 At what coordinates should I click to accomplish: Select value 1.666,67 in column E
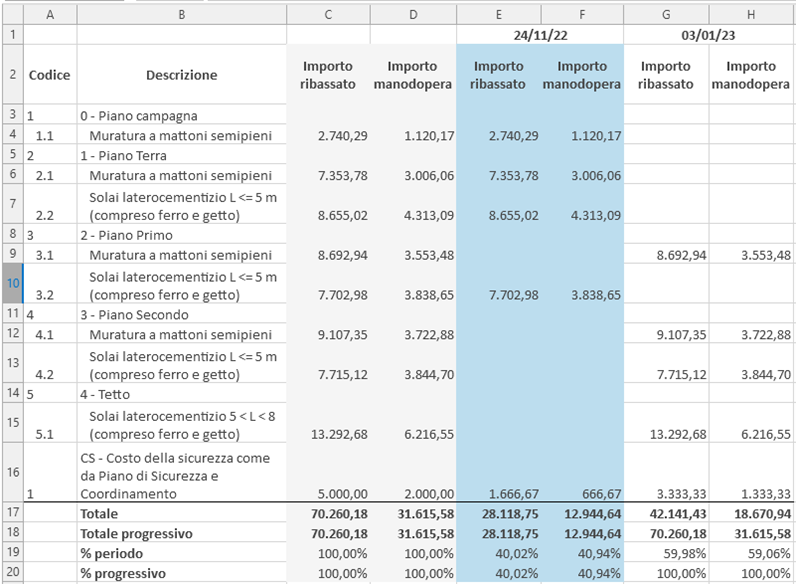point(499,473)
